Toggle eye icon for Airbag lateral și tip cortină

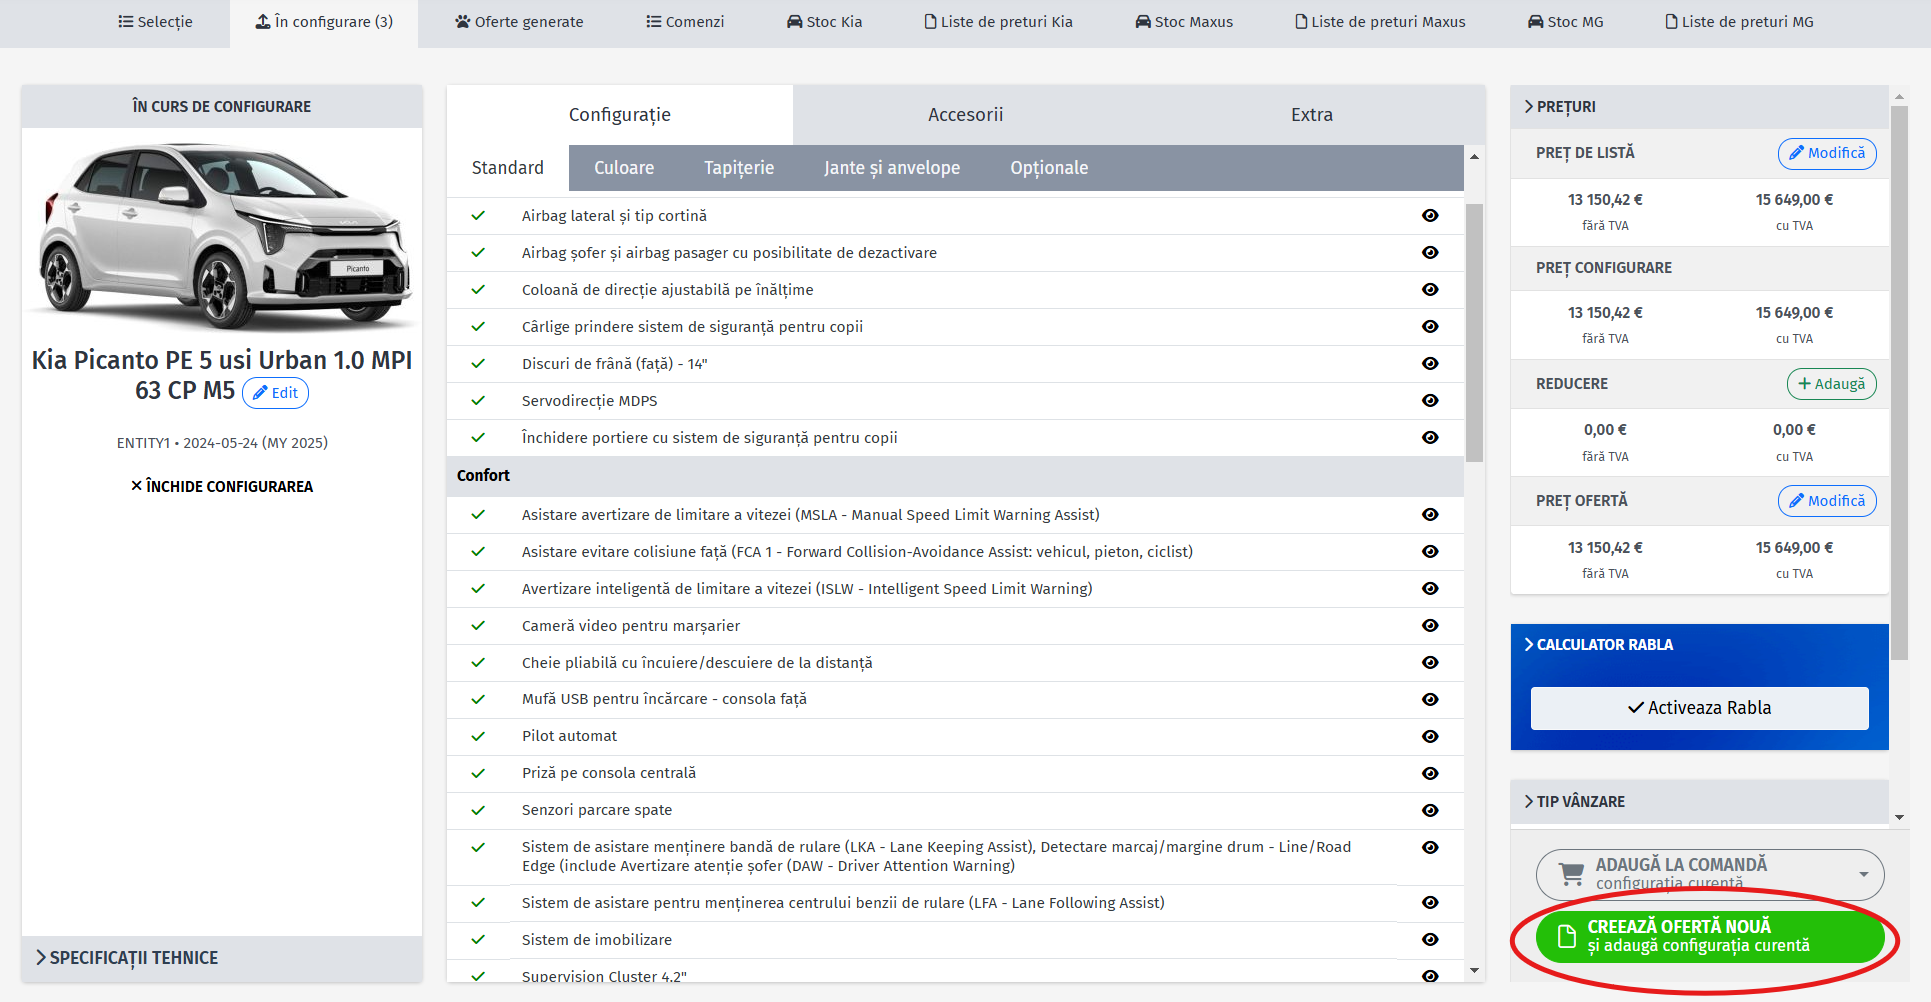click(x=1430, y=216)
